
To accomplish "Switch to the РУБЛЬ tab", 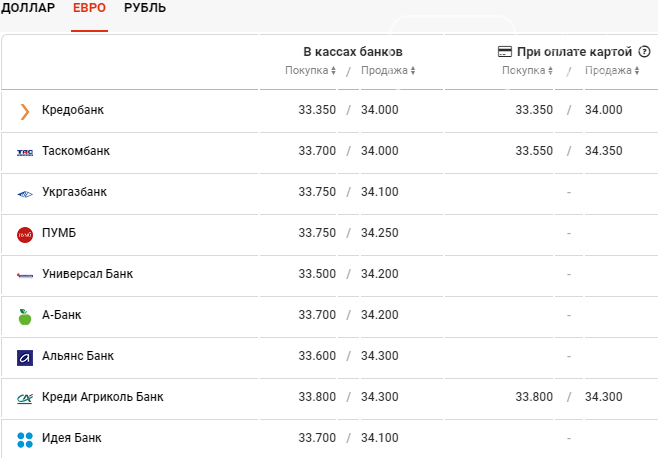I will [x=145, y=8].
